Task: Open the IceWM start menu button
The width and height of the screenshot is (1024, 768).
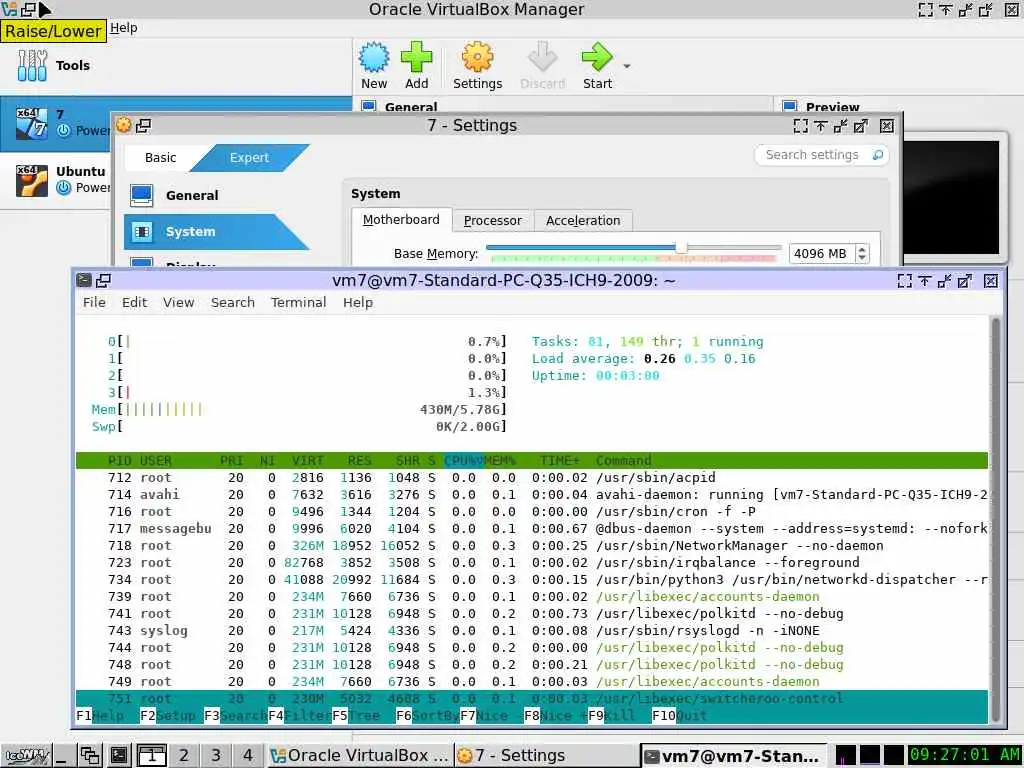Action: pyautogui.click(x=25, y=756)
